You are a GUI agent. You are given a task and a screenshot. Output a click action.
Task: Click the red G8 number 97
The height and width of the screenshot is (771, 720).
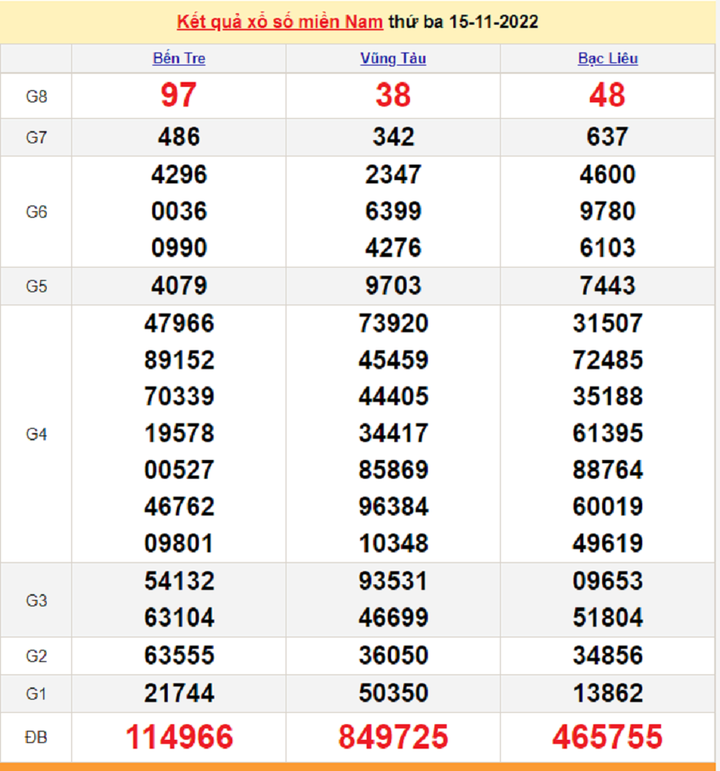pos(179,95)
